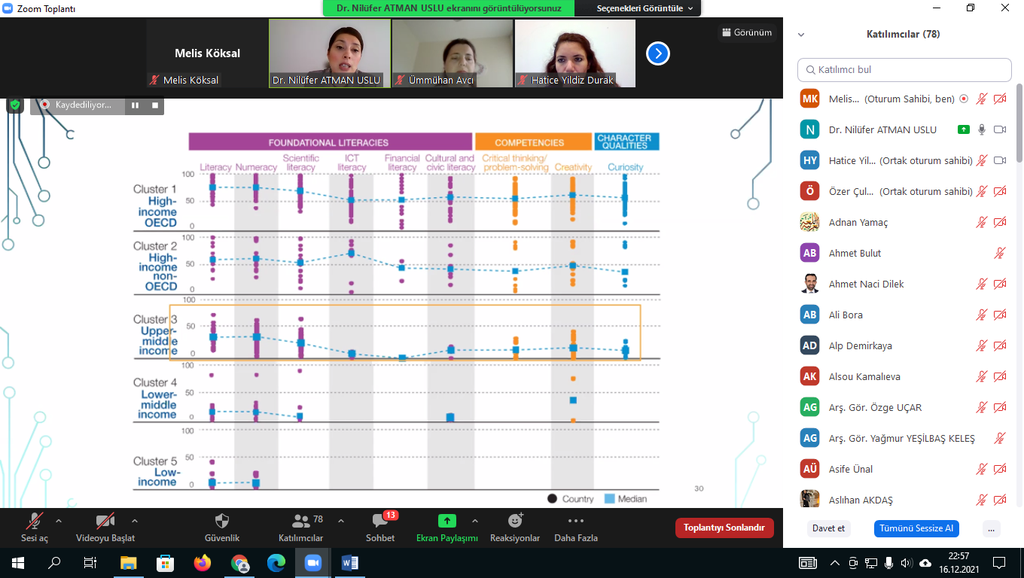
Task: Click the red Toplantıyı Sonlandır button
Action: click(724, 528)
